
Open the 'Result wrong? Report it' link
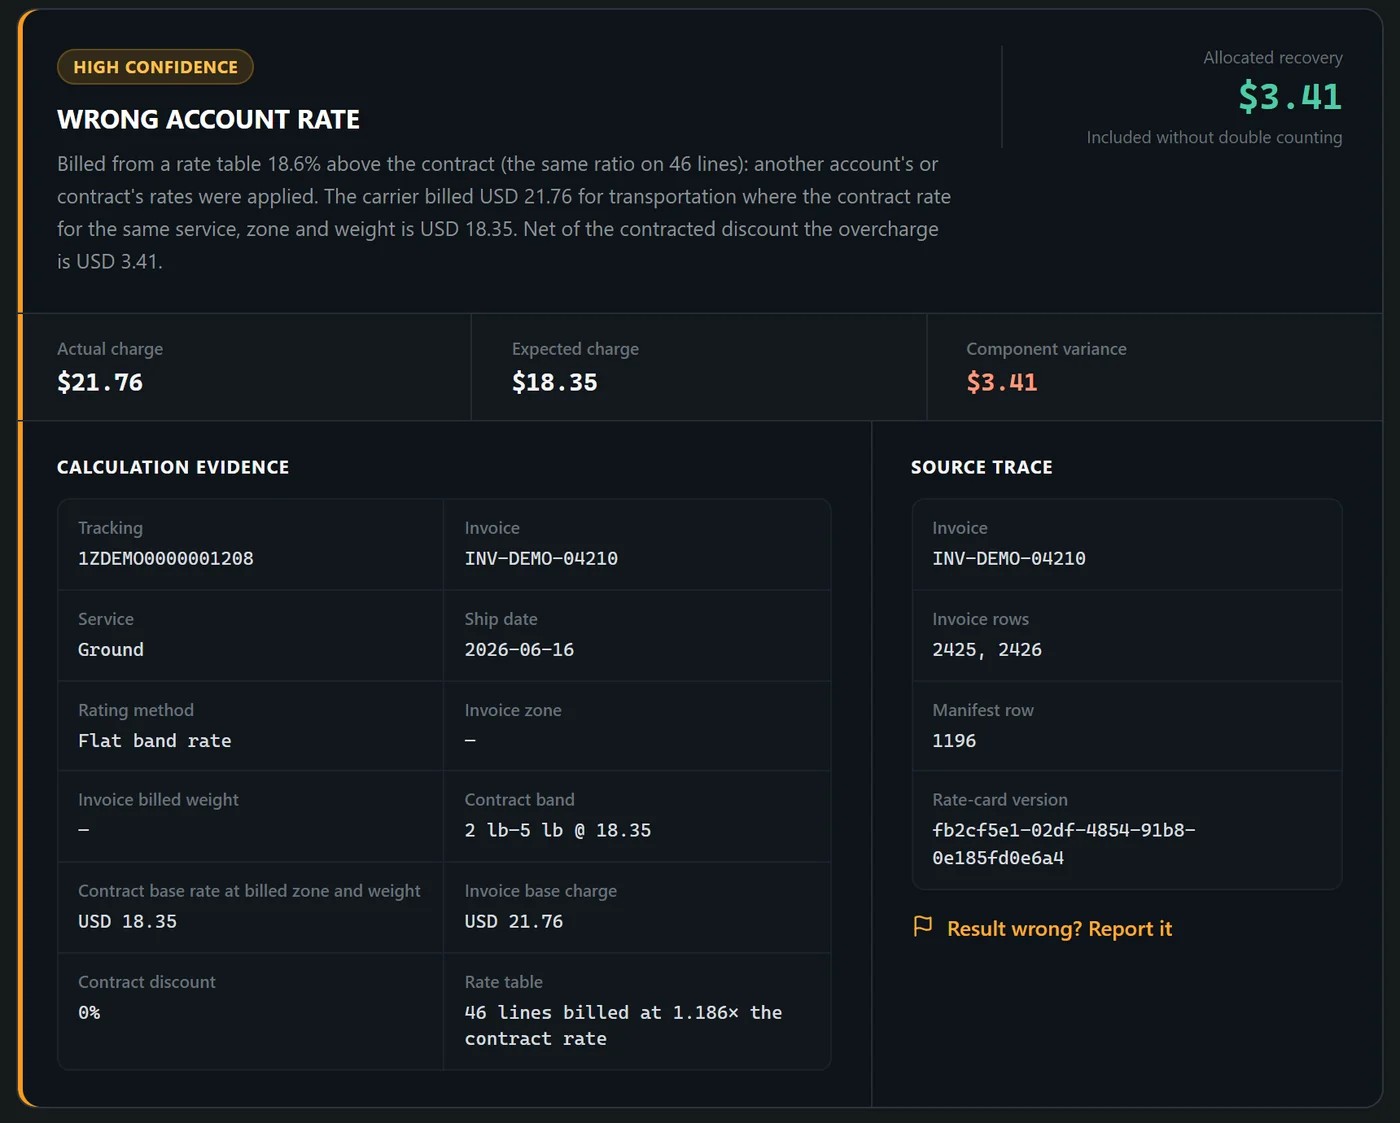(x=1059, y=929)
